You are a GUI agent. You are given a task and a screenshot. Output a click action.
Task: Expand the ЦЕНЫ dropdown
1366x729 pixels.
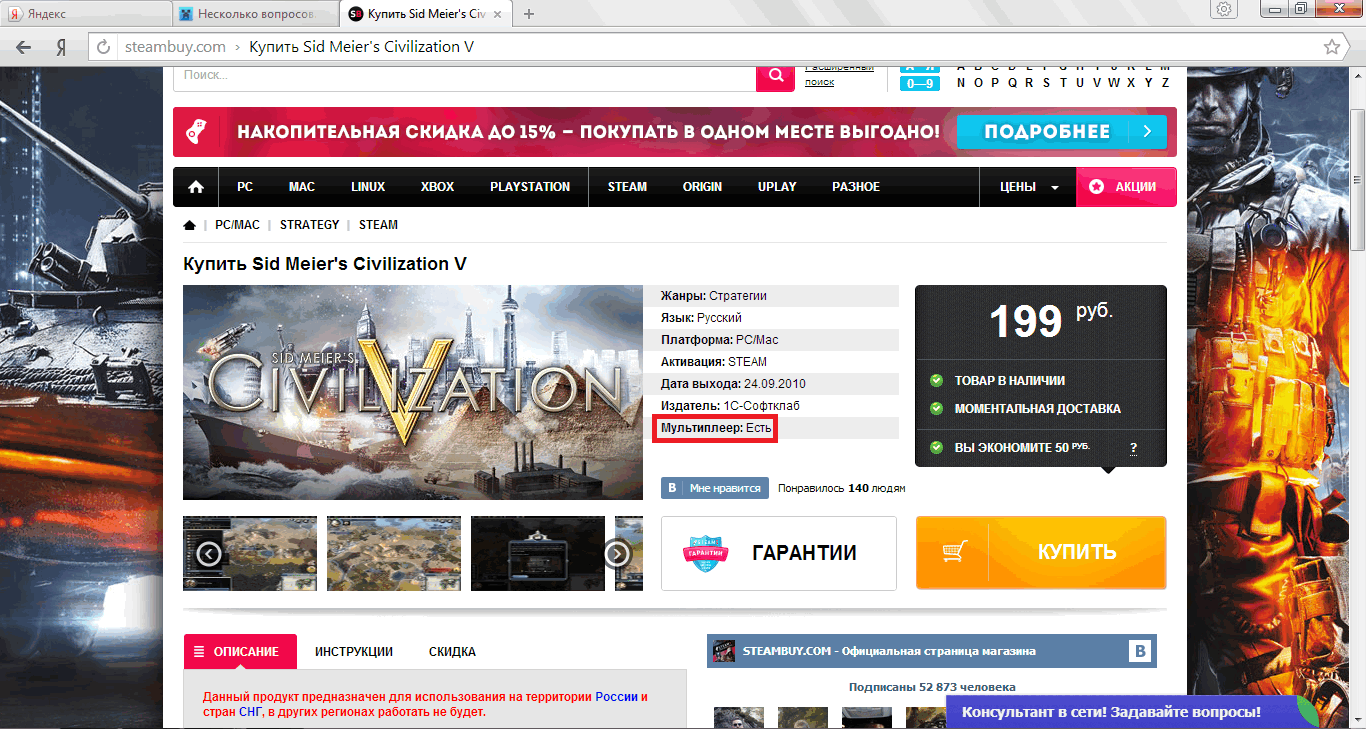pos(1030,187)
